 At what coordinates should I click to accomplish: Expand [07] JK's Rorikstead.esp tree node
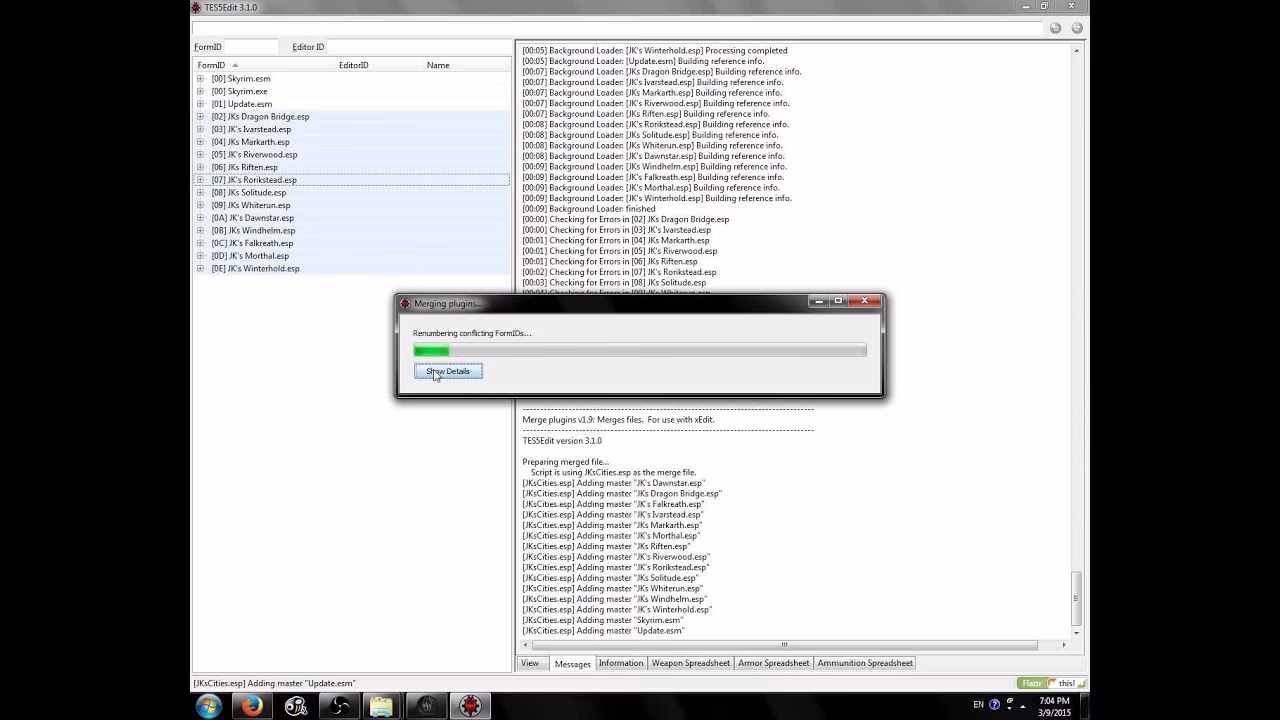coord(200,180)
